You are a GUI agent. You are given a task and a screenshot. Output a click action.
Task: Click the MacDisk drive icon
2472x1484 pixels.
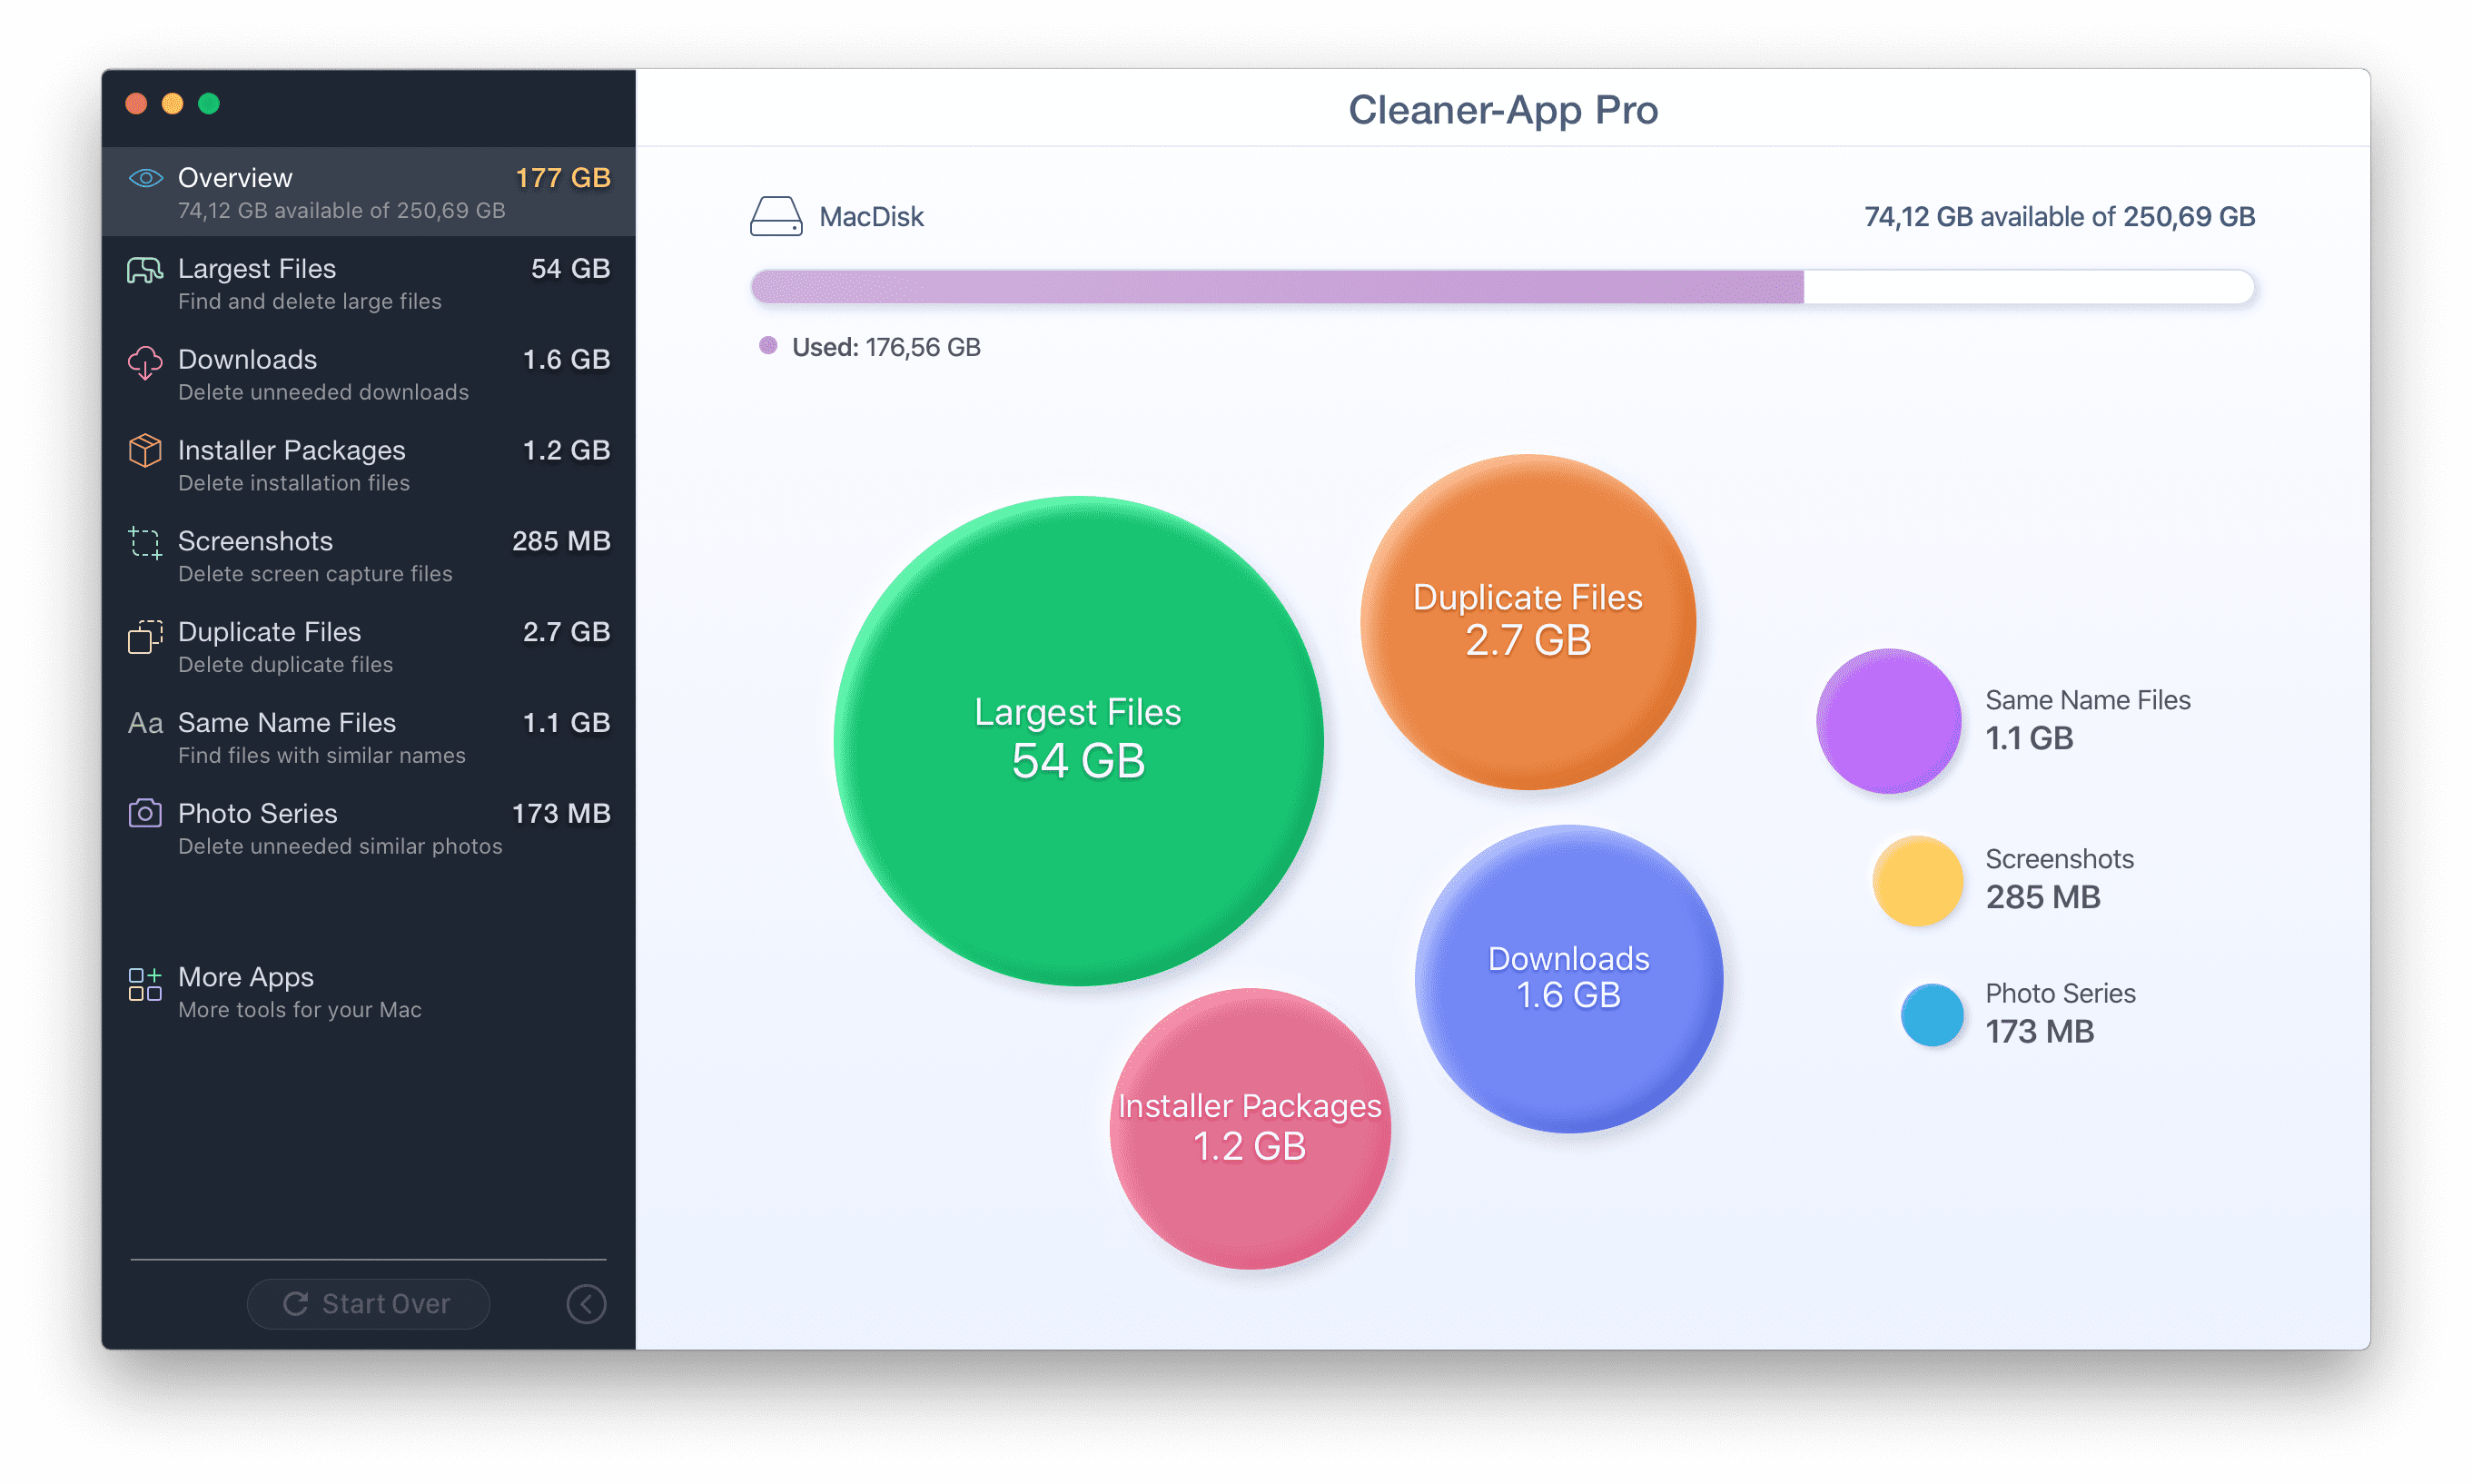point(776,216)
